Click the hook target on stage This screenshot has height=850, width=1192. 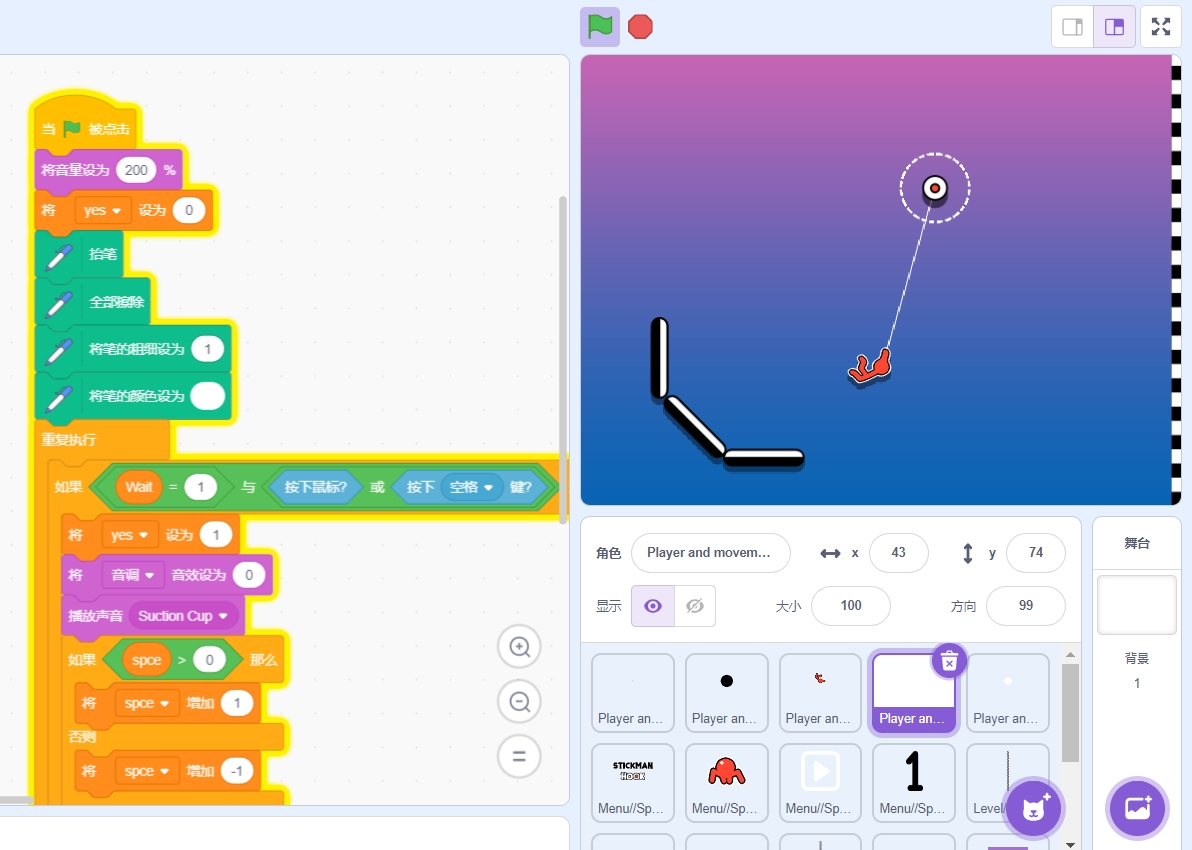coord(935,188)
